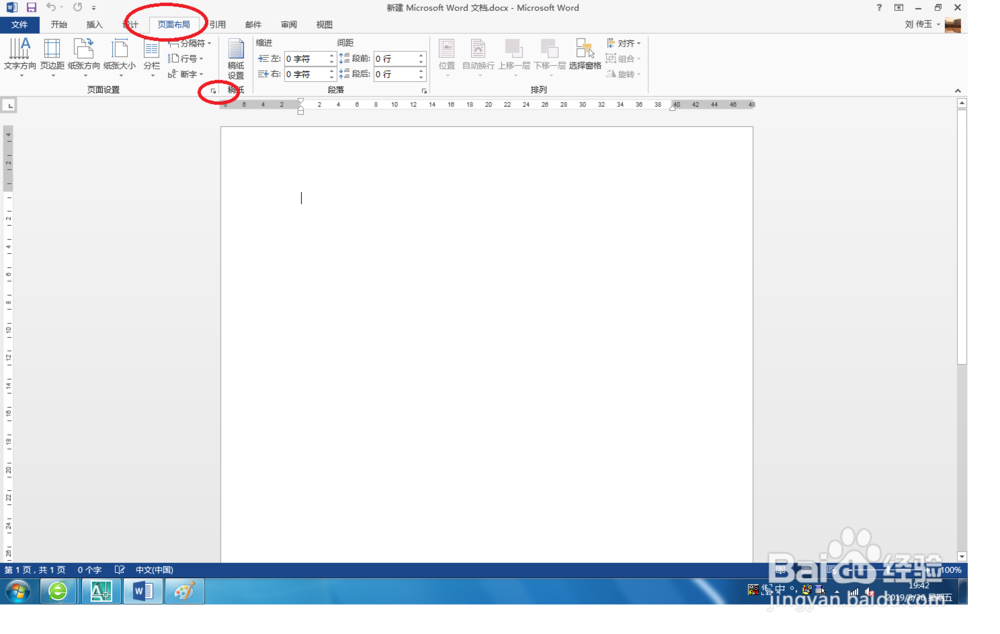The width and height of the screenshot is (1000, 634).
Task: Click the word count in status bar
Action: coord(88,570)
